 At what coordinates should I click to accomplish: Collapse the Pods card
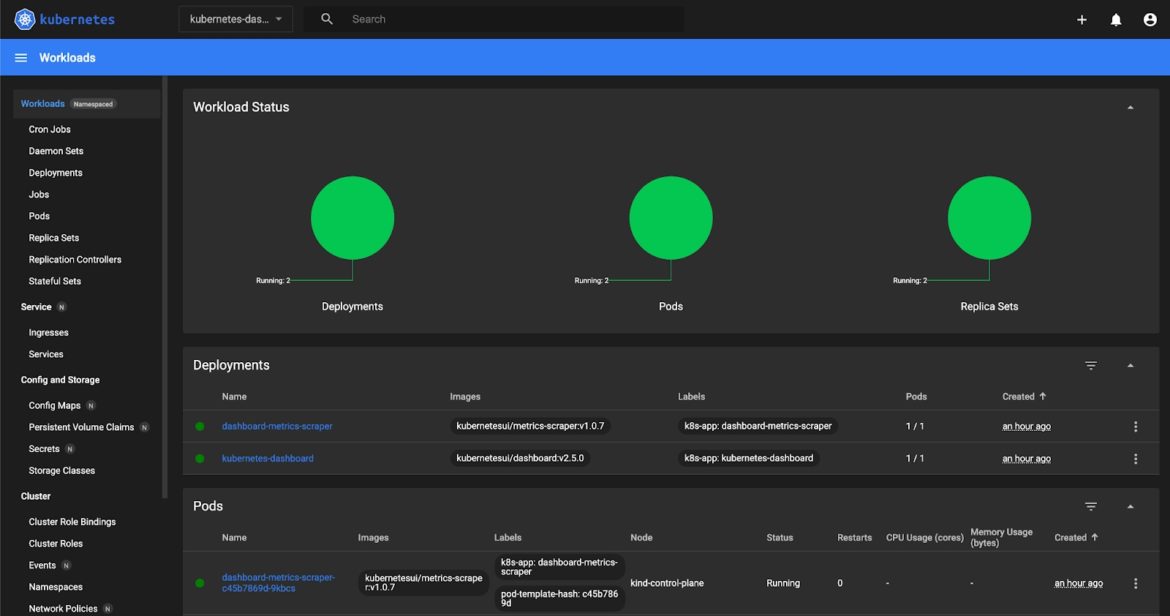click(1130, 506)
